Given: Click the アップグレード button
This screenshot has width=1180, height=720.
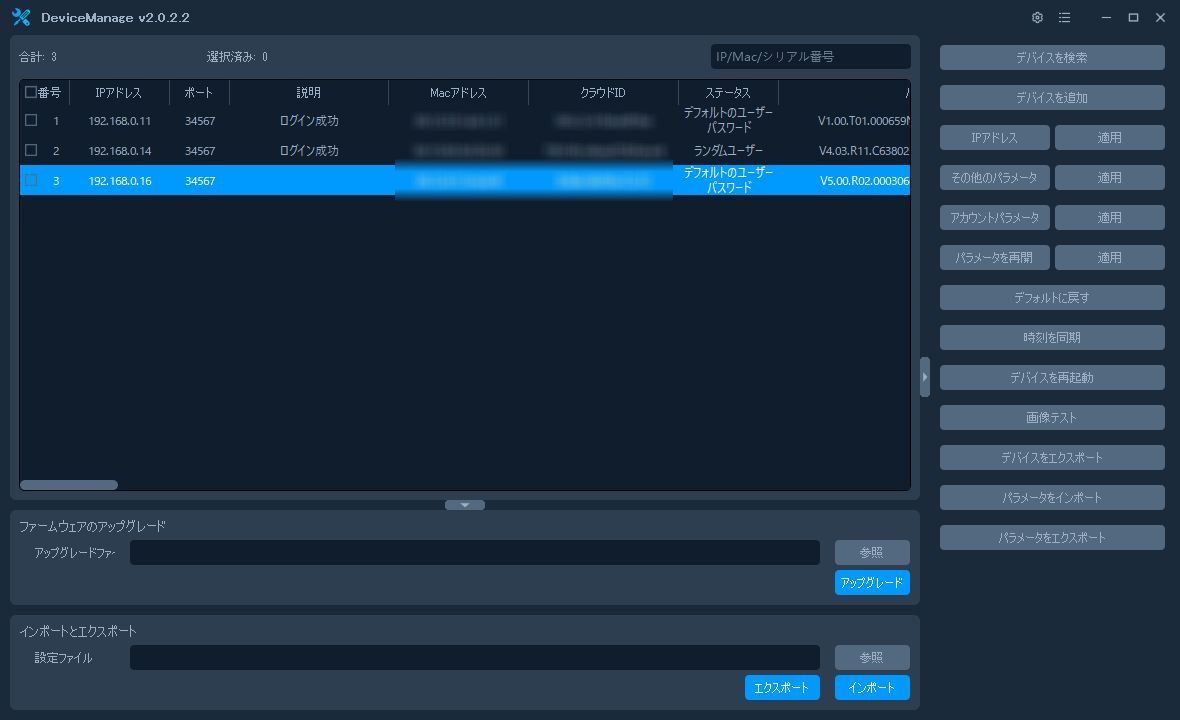Looking at the screenshot, I should pos(872,583).
